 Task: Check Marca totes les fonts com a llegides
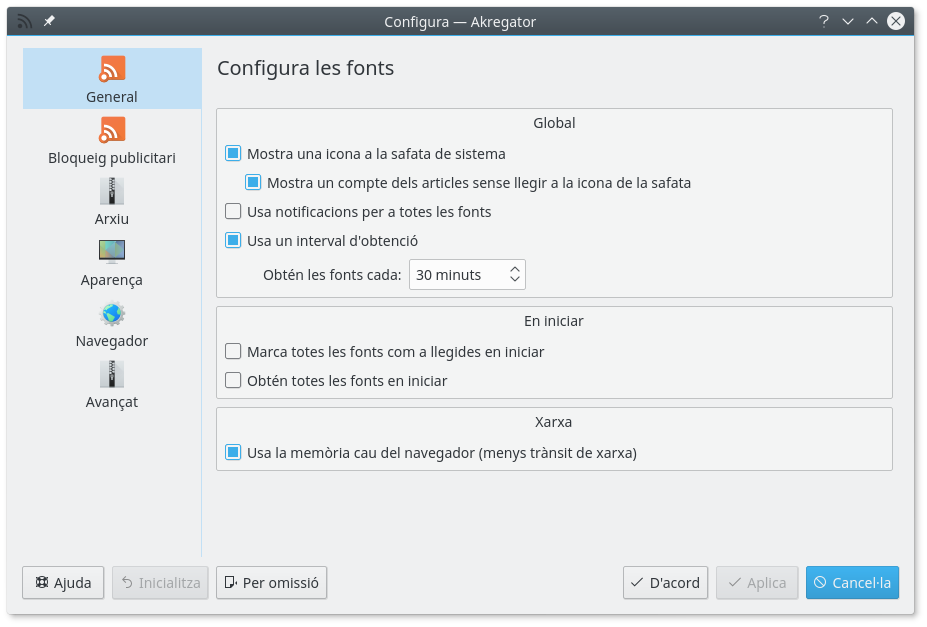(x=233, y=352)
